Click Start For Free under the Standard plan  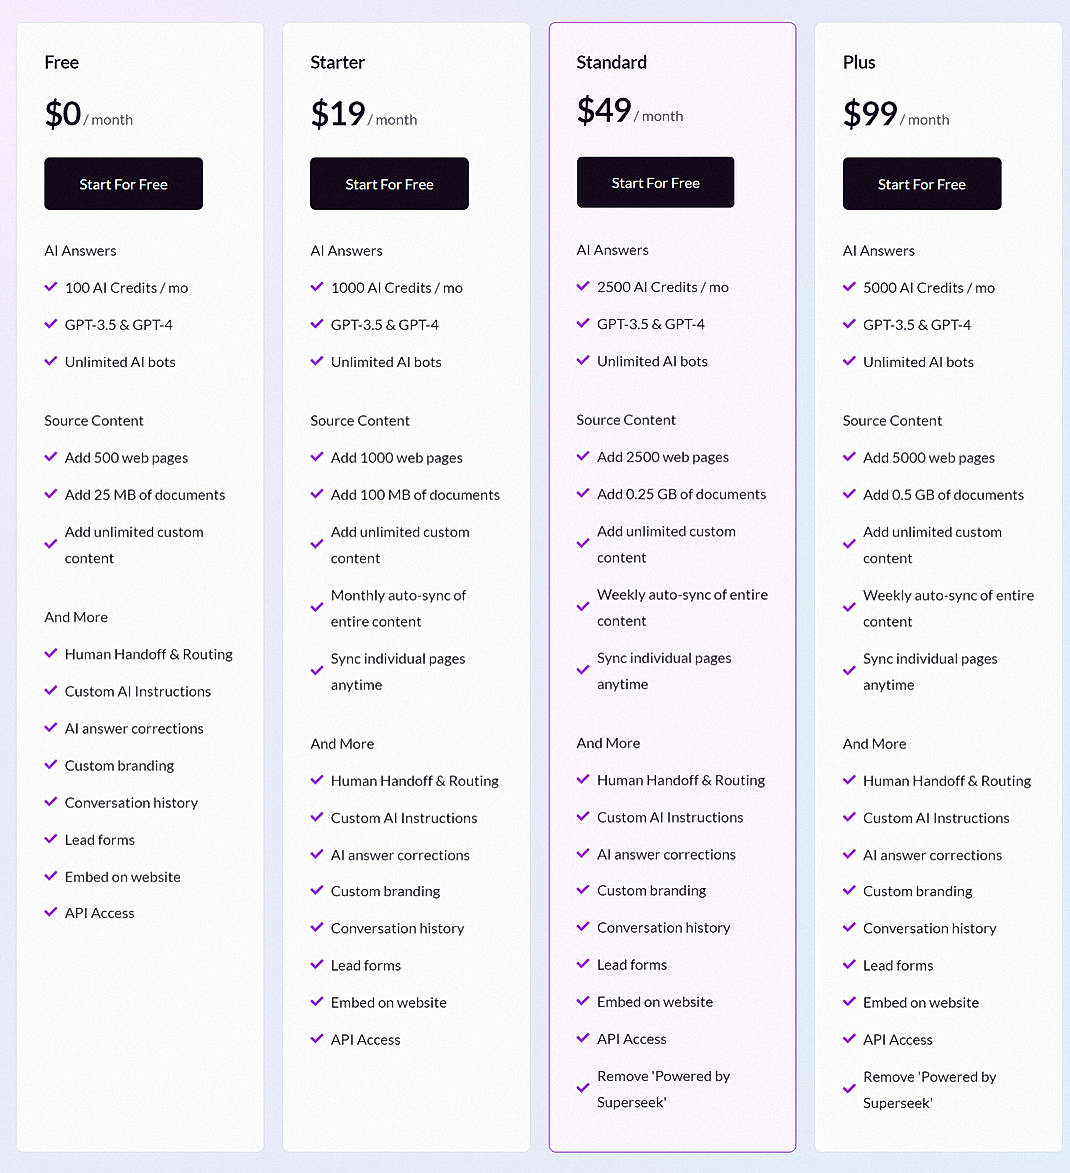coord(655,182)
